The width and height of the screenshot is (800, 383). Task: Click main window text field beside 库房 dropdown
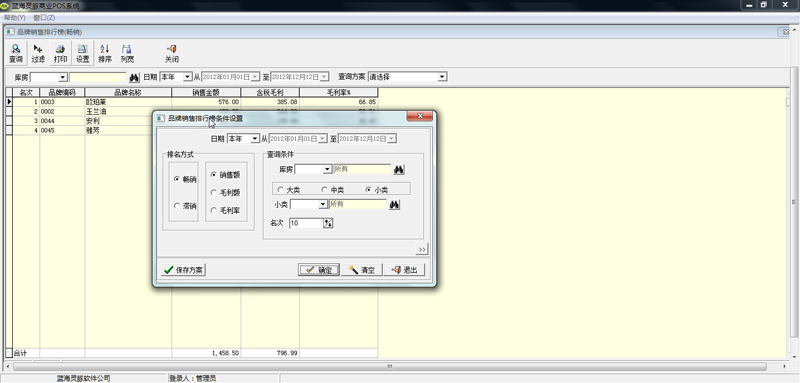pyautogui.click(x=97, y=77)
